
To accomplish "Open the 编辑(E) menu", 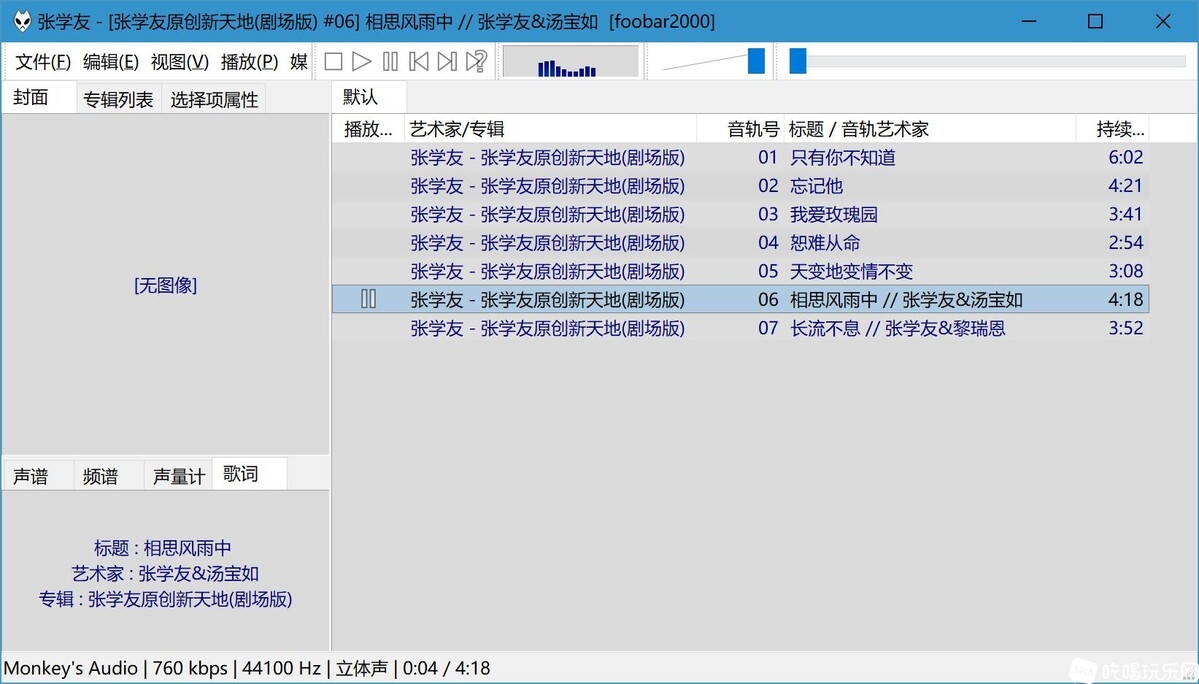I will [x=111, y=62].
